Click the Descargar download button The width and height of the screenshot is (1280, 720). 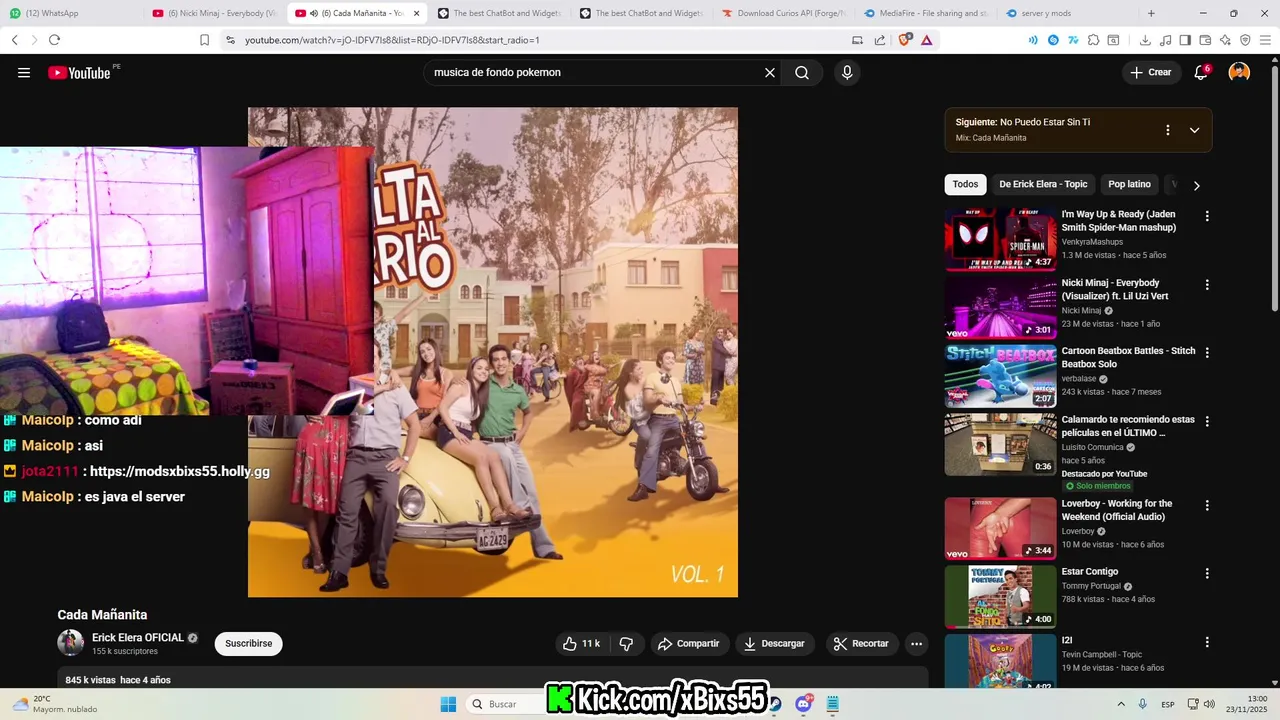774,644
